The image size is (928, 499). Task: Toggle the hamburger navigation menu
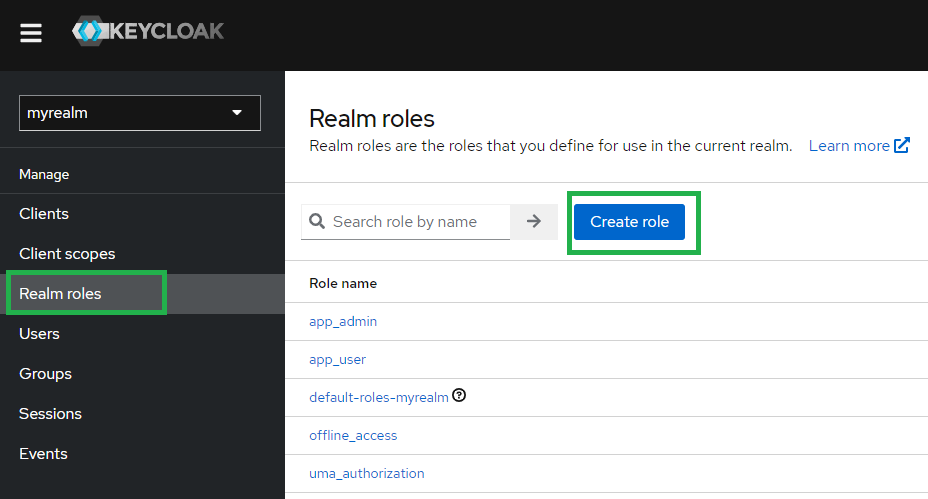click(31, 33)
